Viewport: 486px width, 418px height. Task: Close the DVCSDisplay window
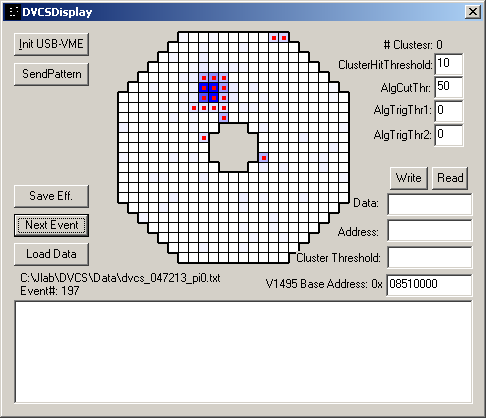click(473, 12)
